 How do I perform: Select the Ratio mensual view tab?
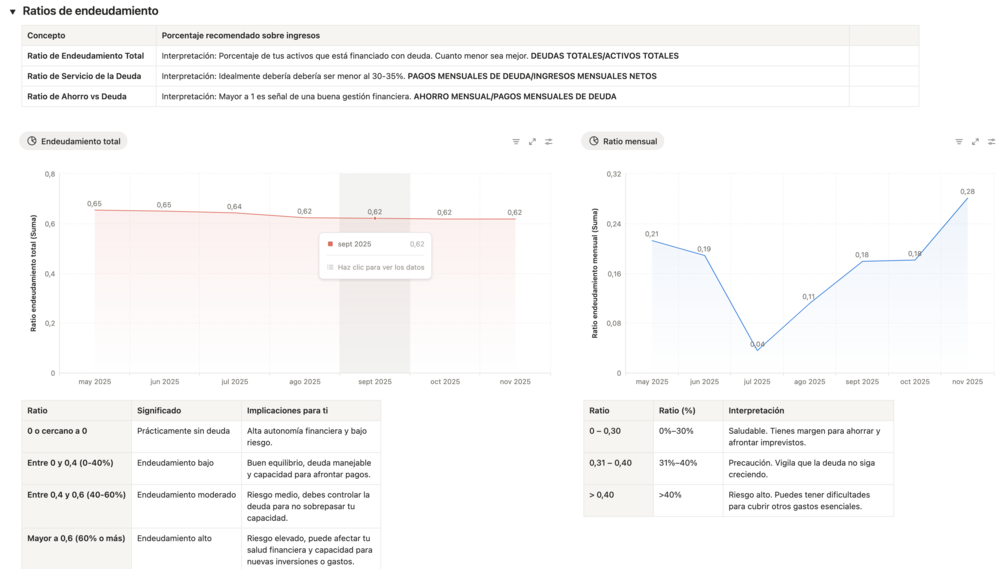pos(623,142)
